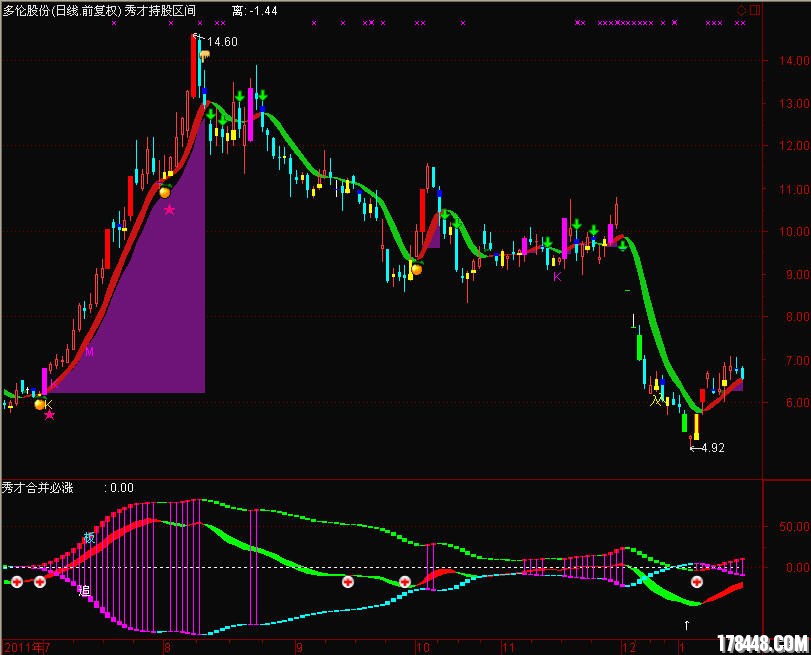Click month 9 on the time axis
811x655 pixels.
(x=299, y=647)
